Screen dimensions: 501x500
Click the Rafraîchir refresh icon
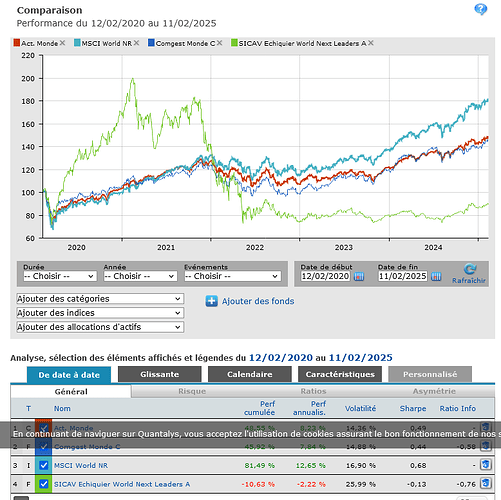[x=470, y=269]
